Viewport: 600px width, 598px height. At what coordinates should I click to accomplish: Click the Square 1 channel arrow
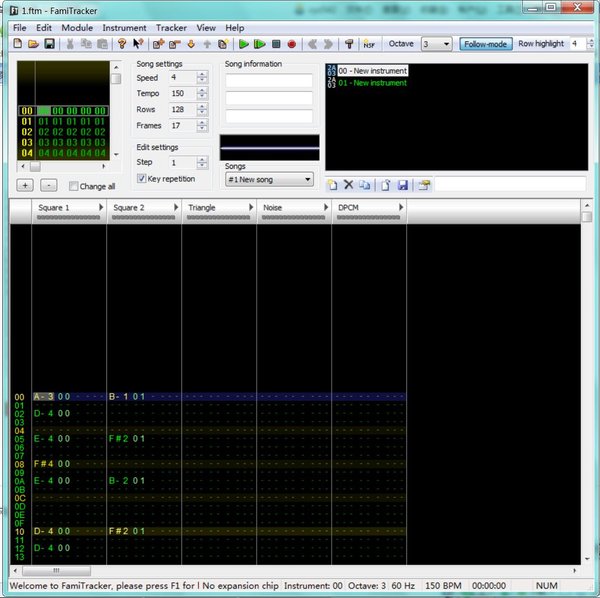click(102, 207)
